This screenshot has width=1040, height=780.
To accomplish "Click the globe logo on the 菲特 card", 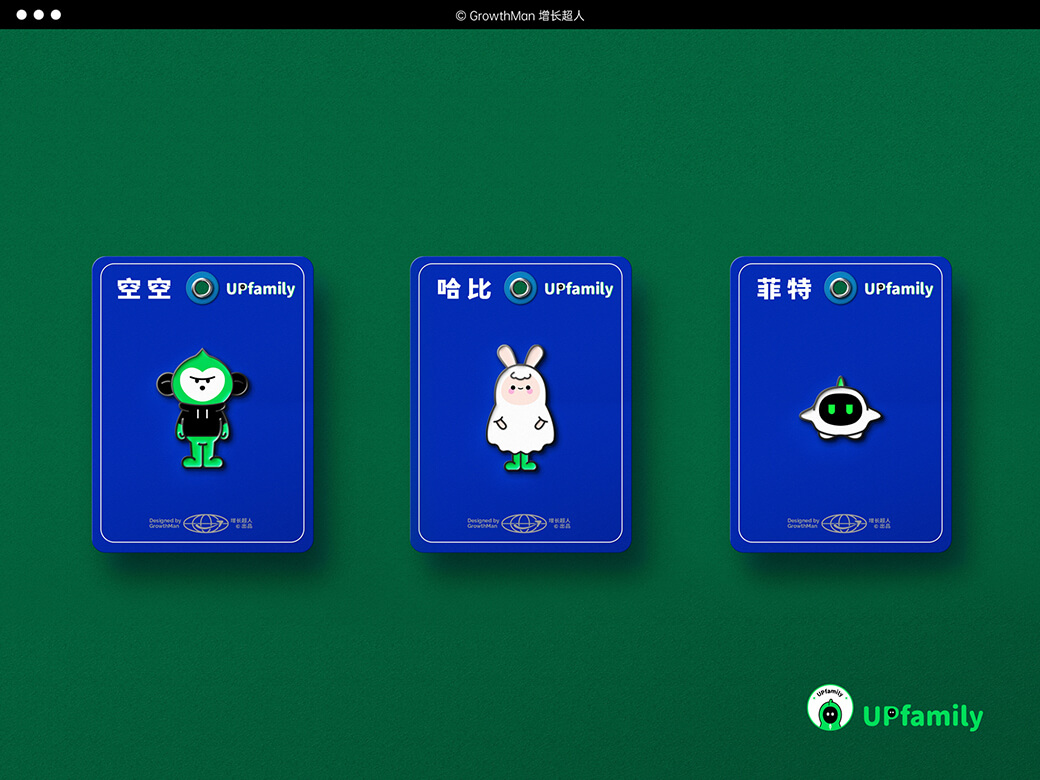I will [x=844, y=523].
